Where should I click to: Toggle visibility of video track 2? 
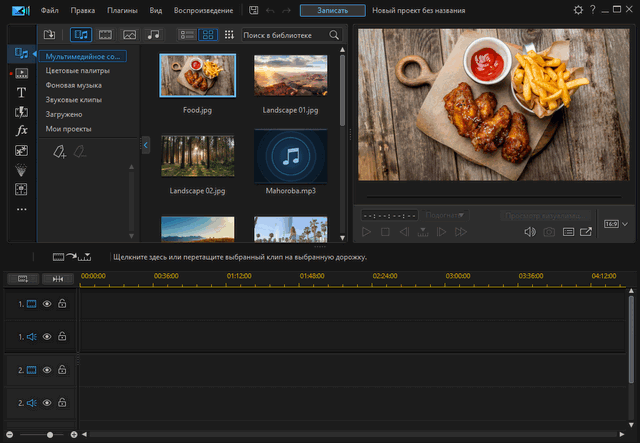tap(46, 370)
